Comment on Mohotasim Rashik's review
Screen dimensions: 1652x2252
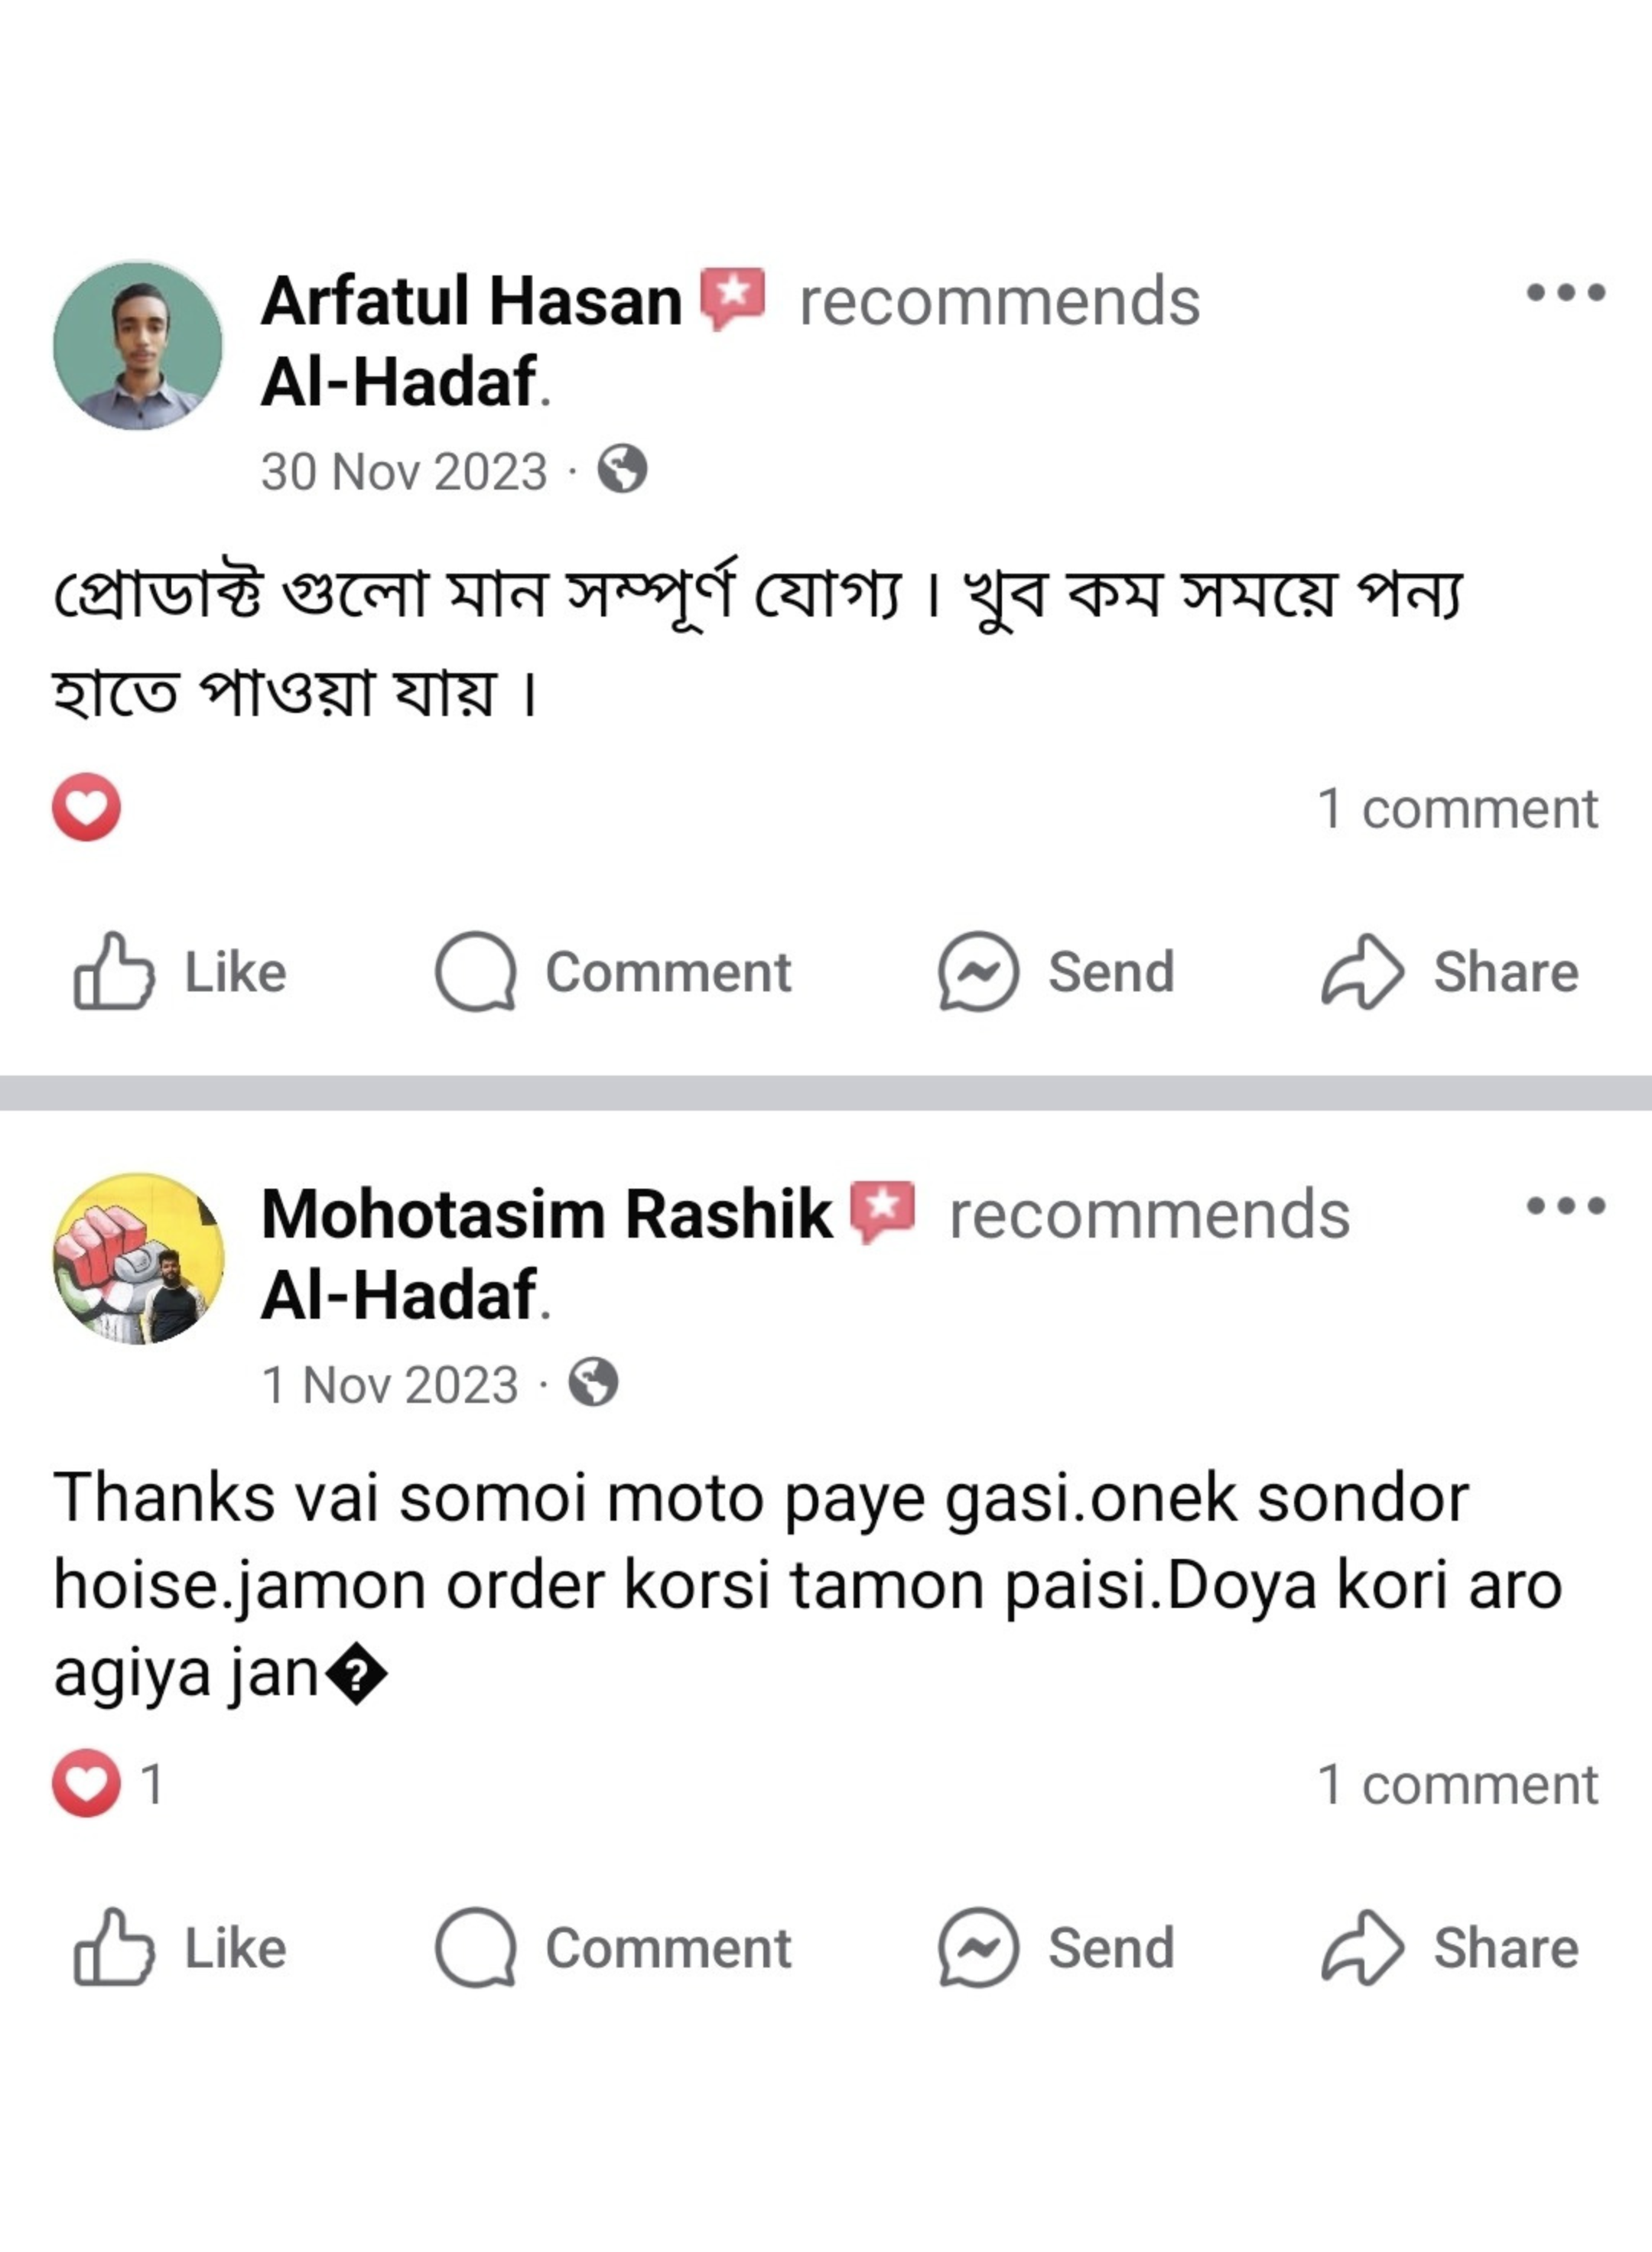pos(613,1948)
